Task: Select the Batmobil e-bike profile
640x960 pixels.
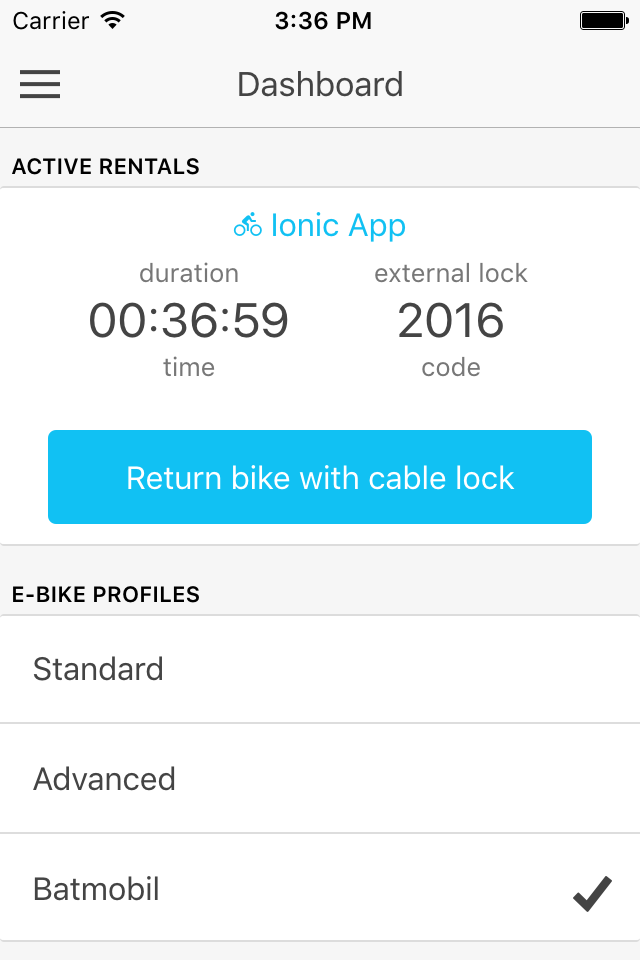Action: tap(320, 889)
